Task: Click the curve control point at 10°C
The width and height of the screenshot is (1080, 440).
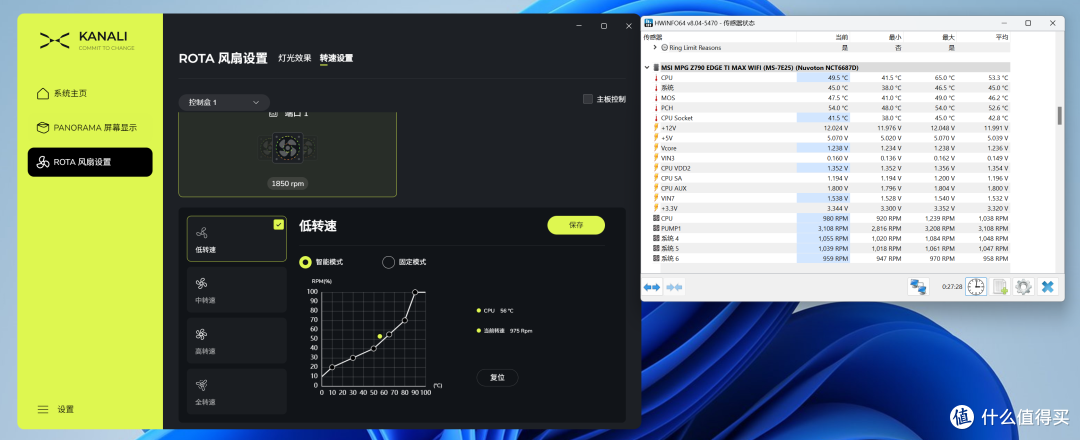Action: click(x=332, y=367)
